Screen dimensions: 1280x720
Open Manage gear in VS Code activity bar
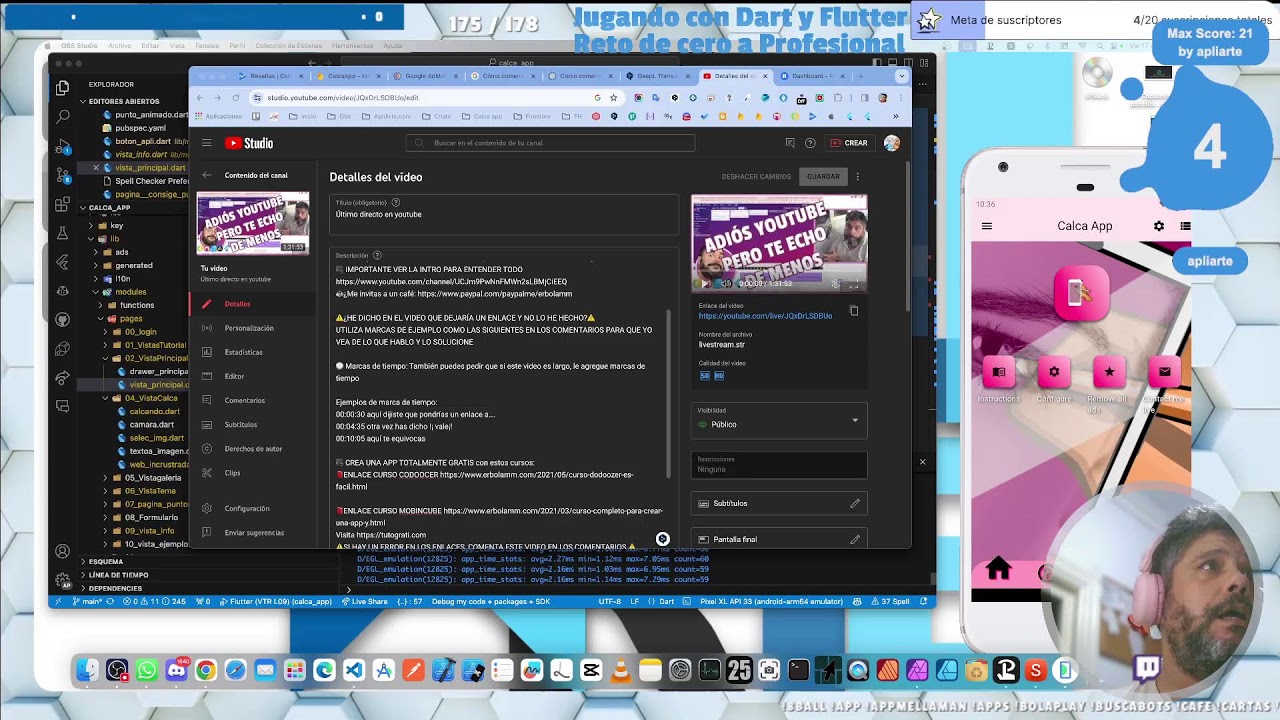point(62,579)
